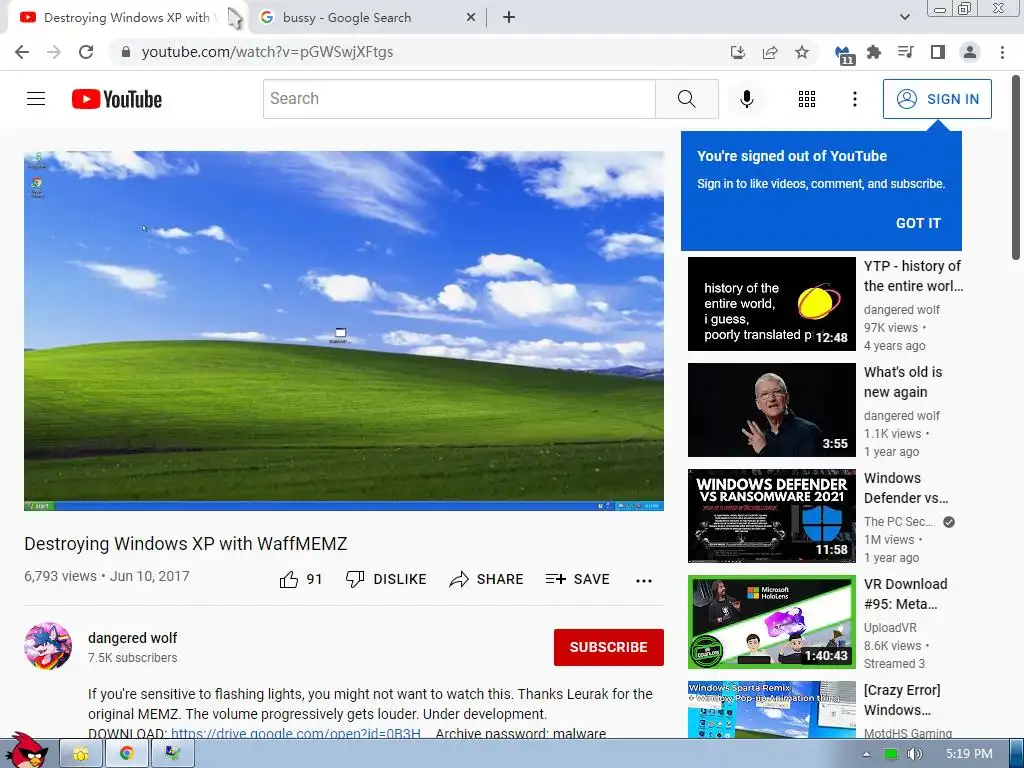Search with your voice microphone
Screen dimensions: 1024x768
coord(747,99)
